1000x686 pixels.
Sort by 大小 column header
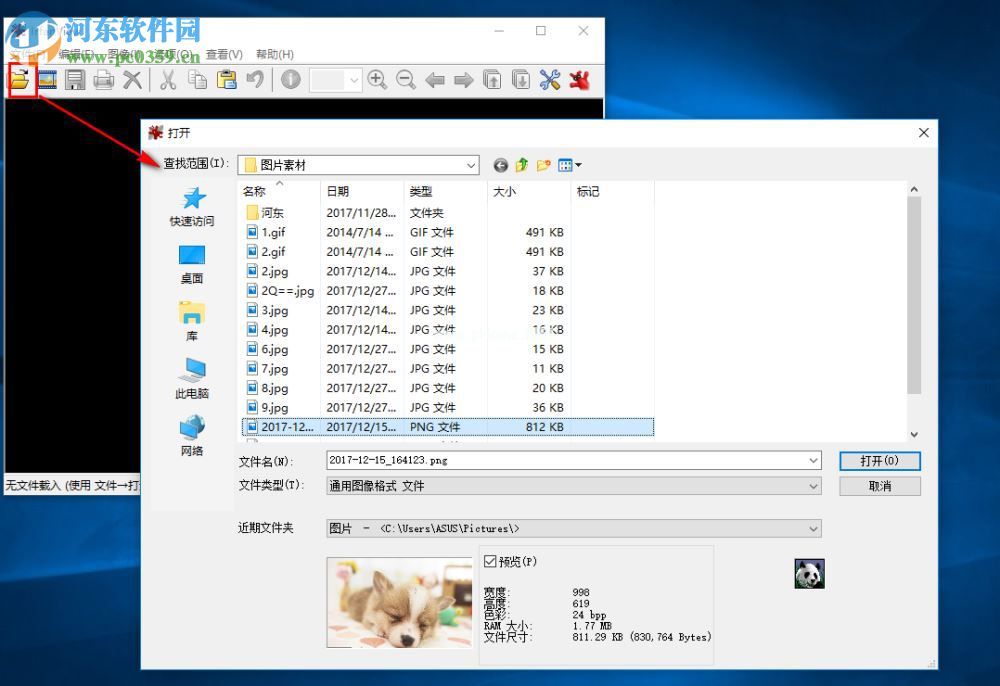[x=529, y=191]
